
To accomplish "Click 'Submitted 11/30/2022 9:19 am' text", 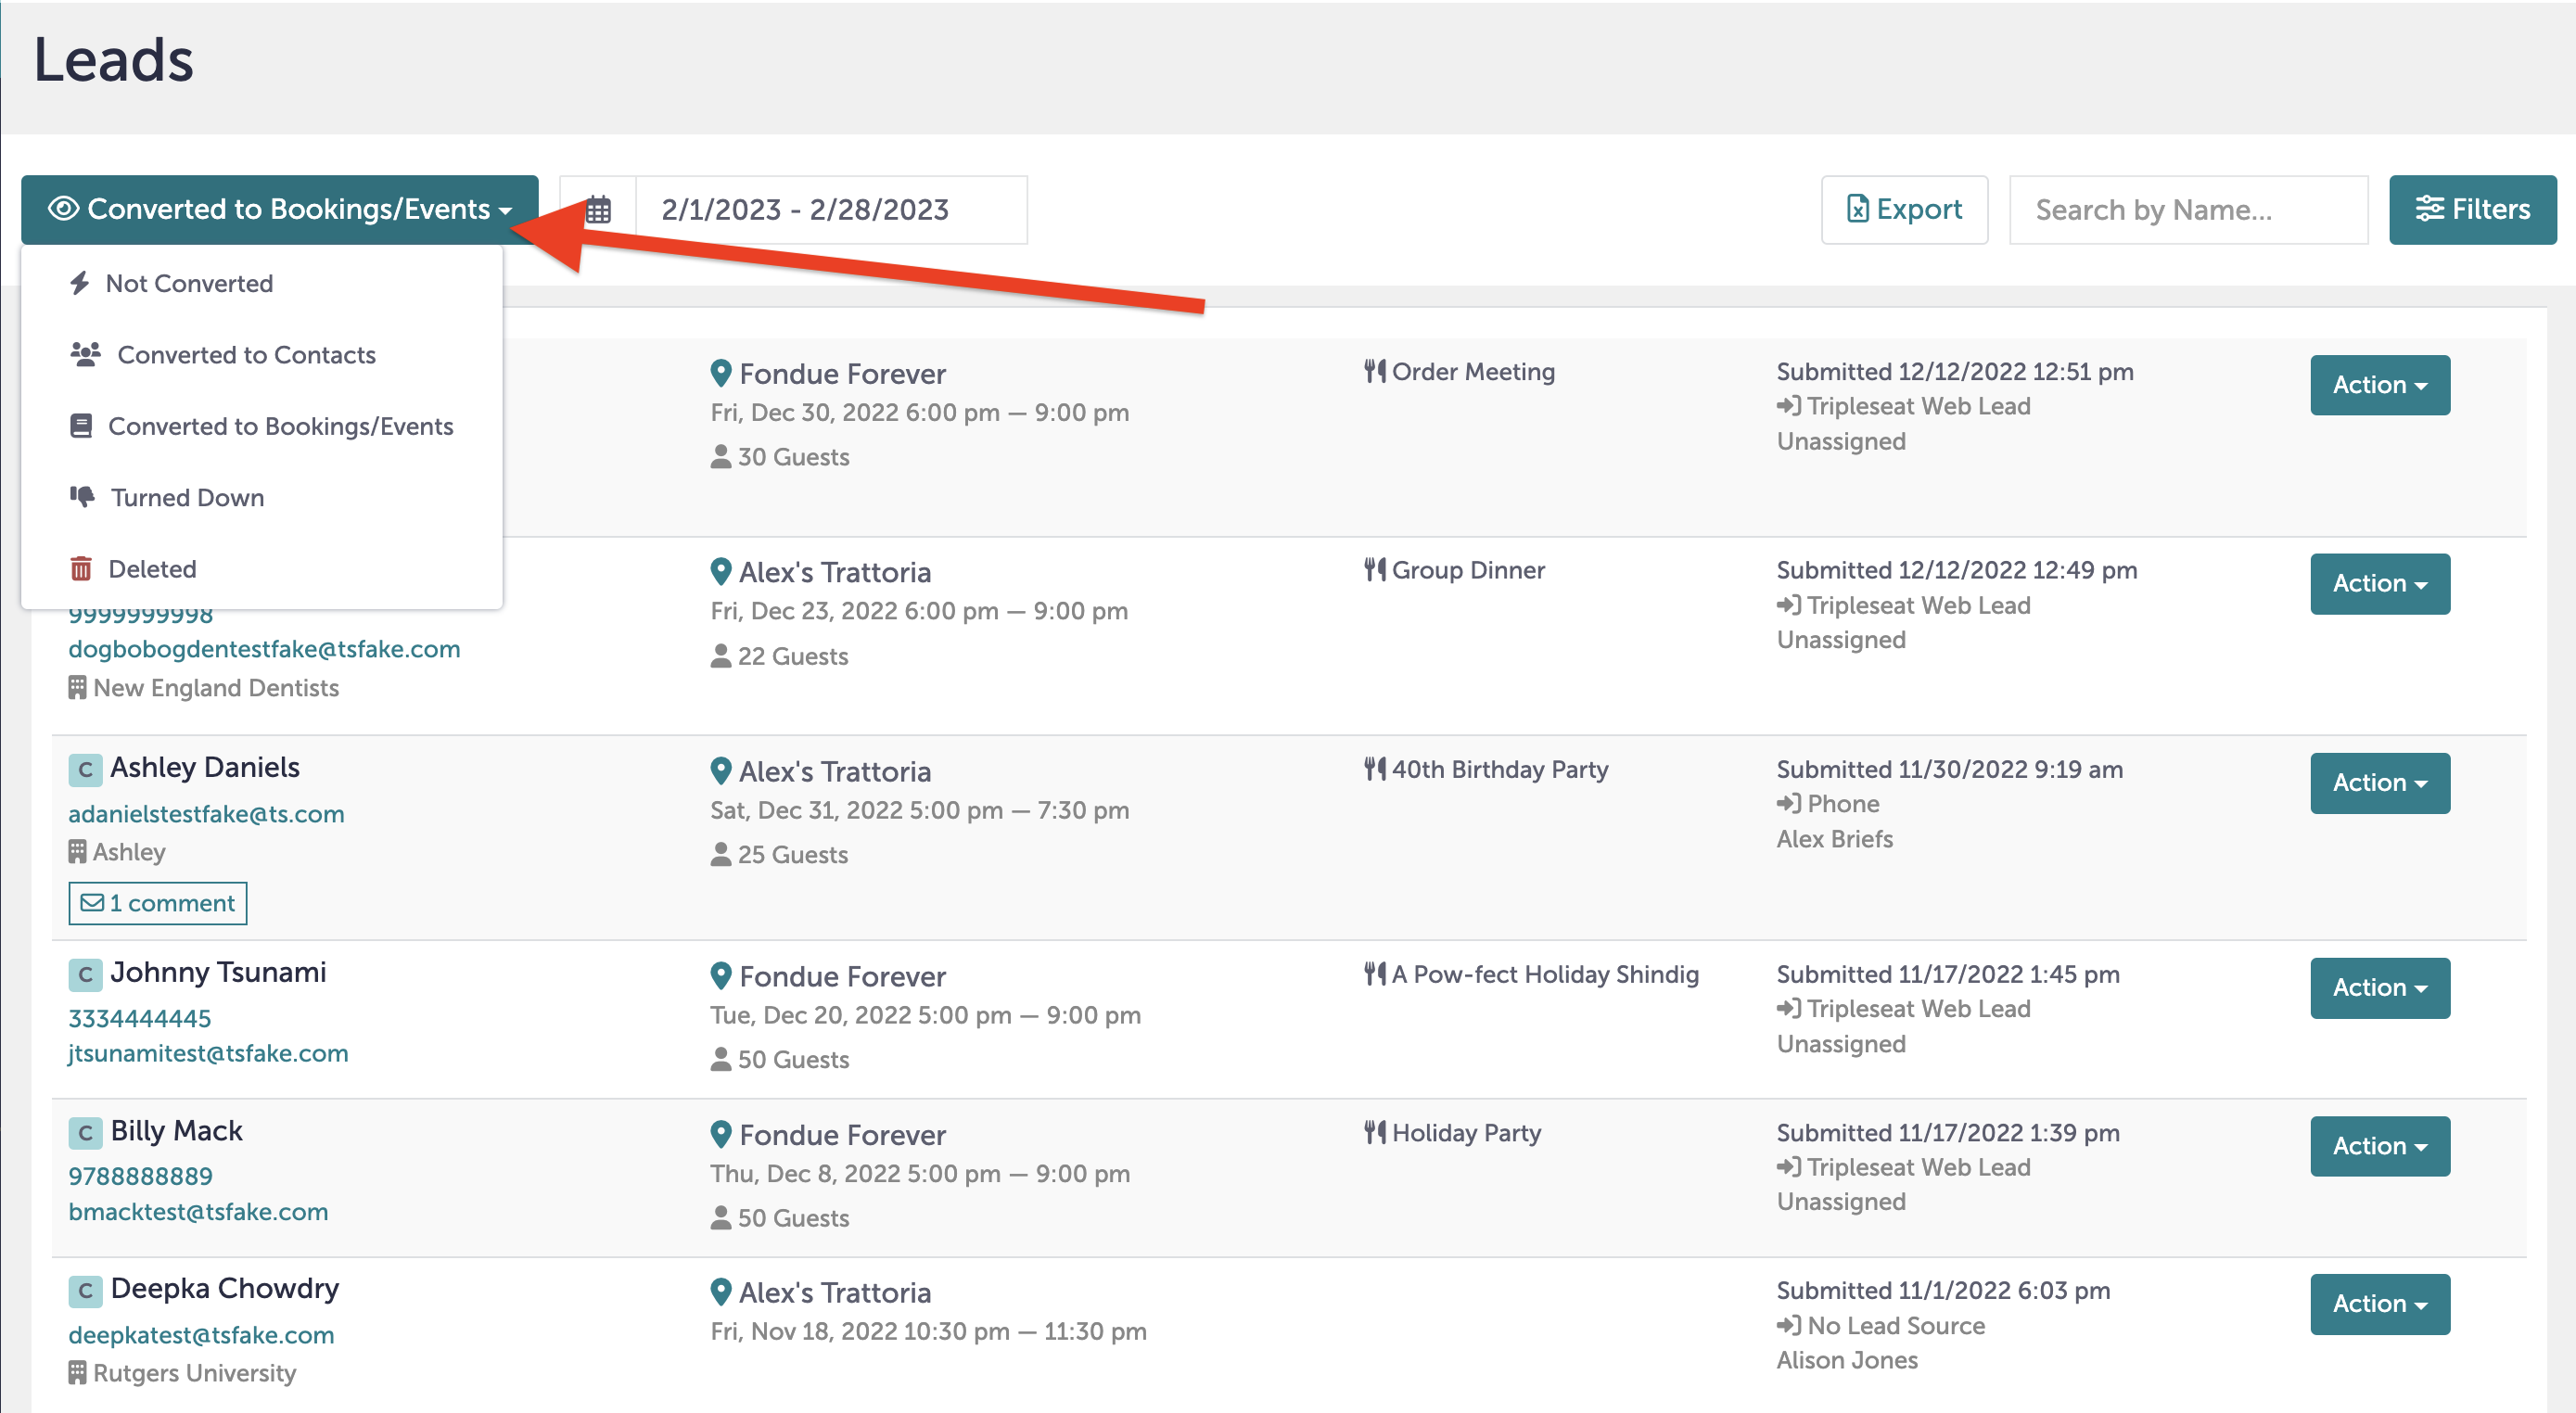I will pos(1949,769).
